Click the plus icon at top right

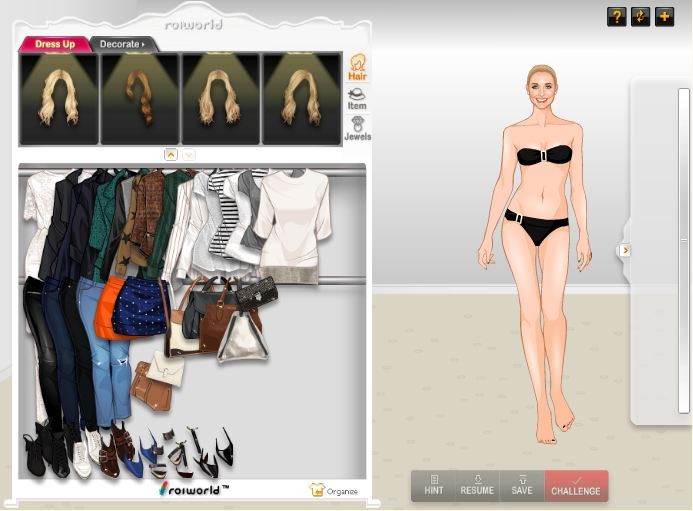[x=664, y=17]
